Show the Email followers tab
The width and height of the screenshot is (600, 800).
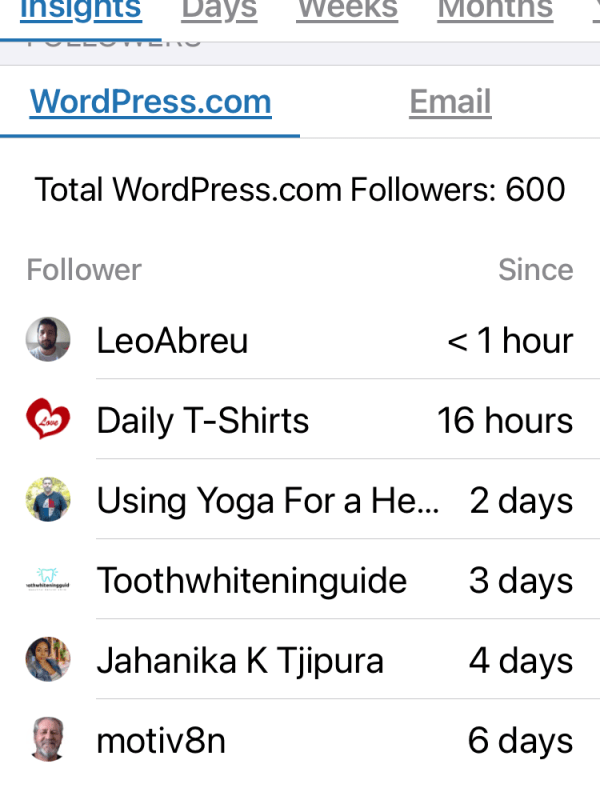coord(450,102)
